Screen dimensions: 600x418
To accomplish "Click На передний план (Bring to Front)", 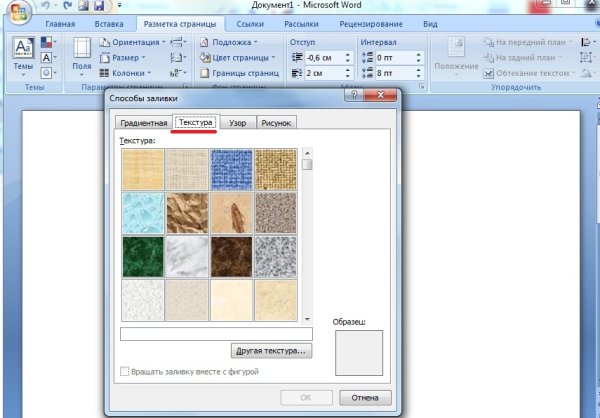I will [527, 43].
